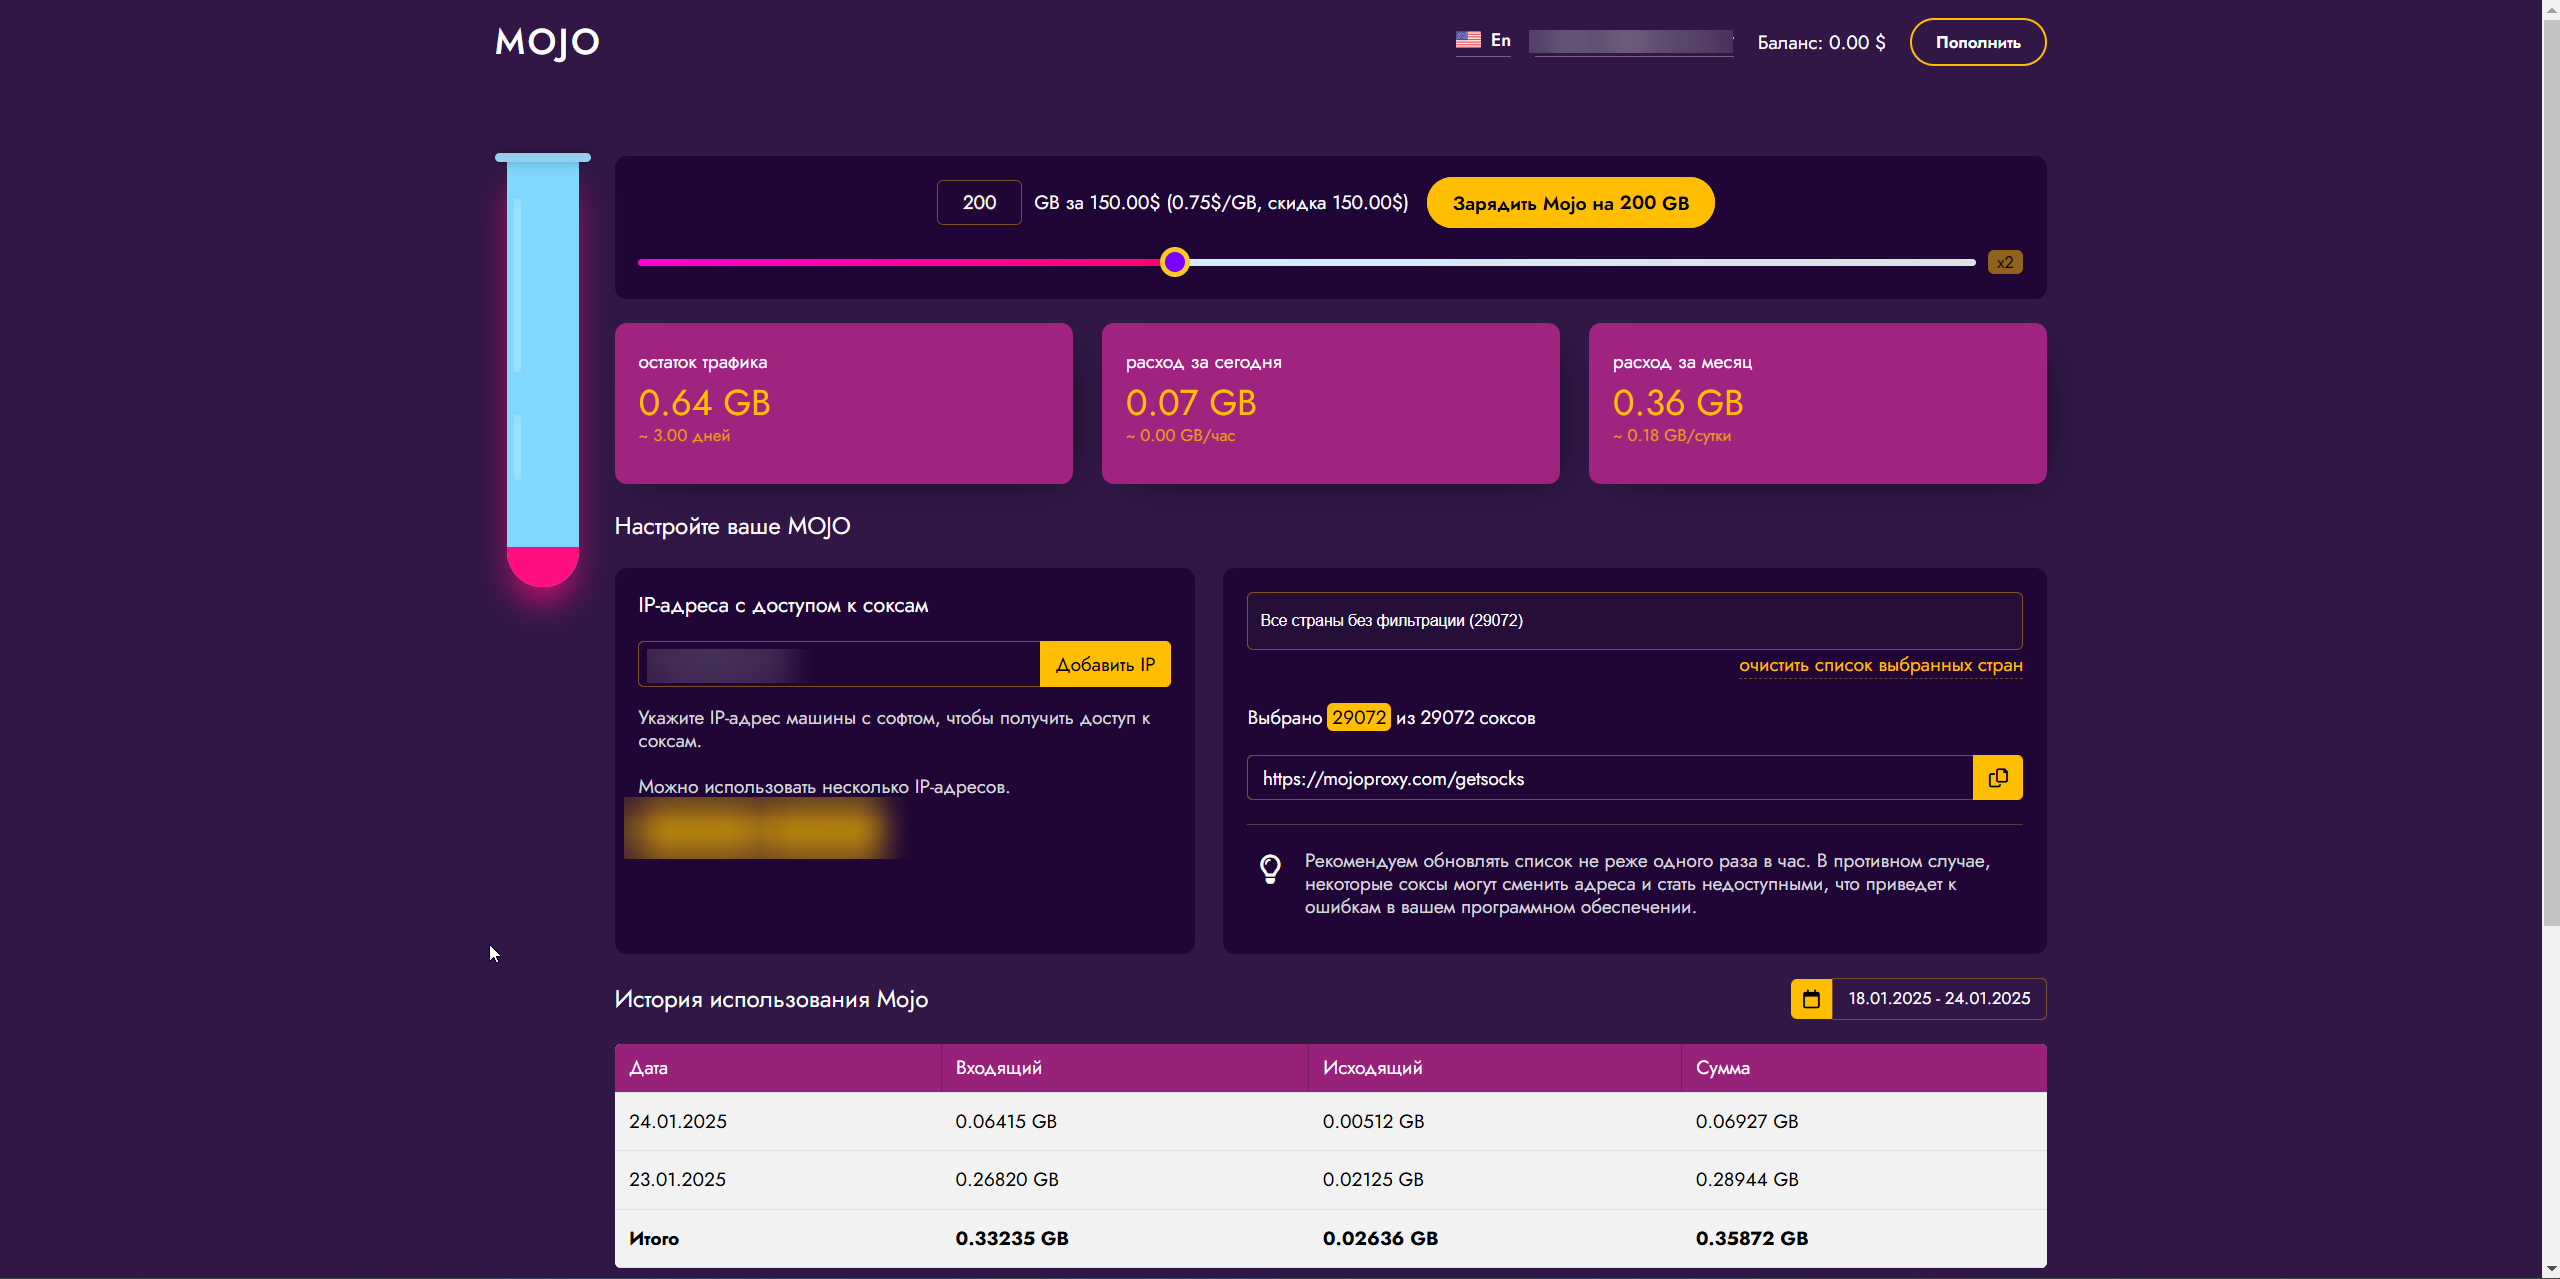Click the 0.26820 GB incoming cell
Image resolution: width=2560 pixels, height=1279 pixels.
(1007, 1180)
